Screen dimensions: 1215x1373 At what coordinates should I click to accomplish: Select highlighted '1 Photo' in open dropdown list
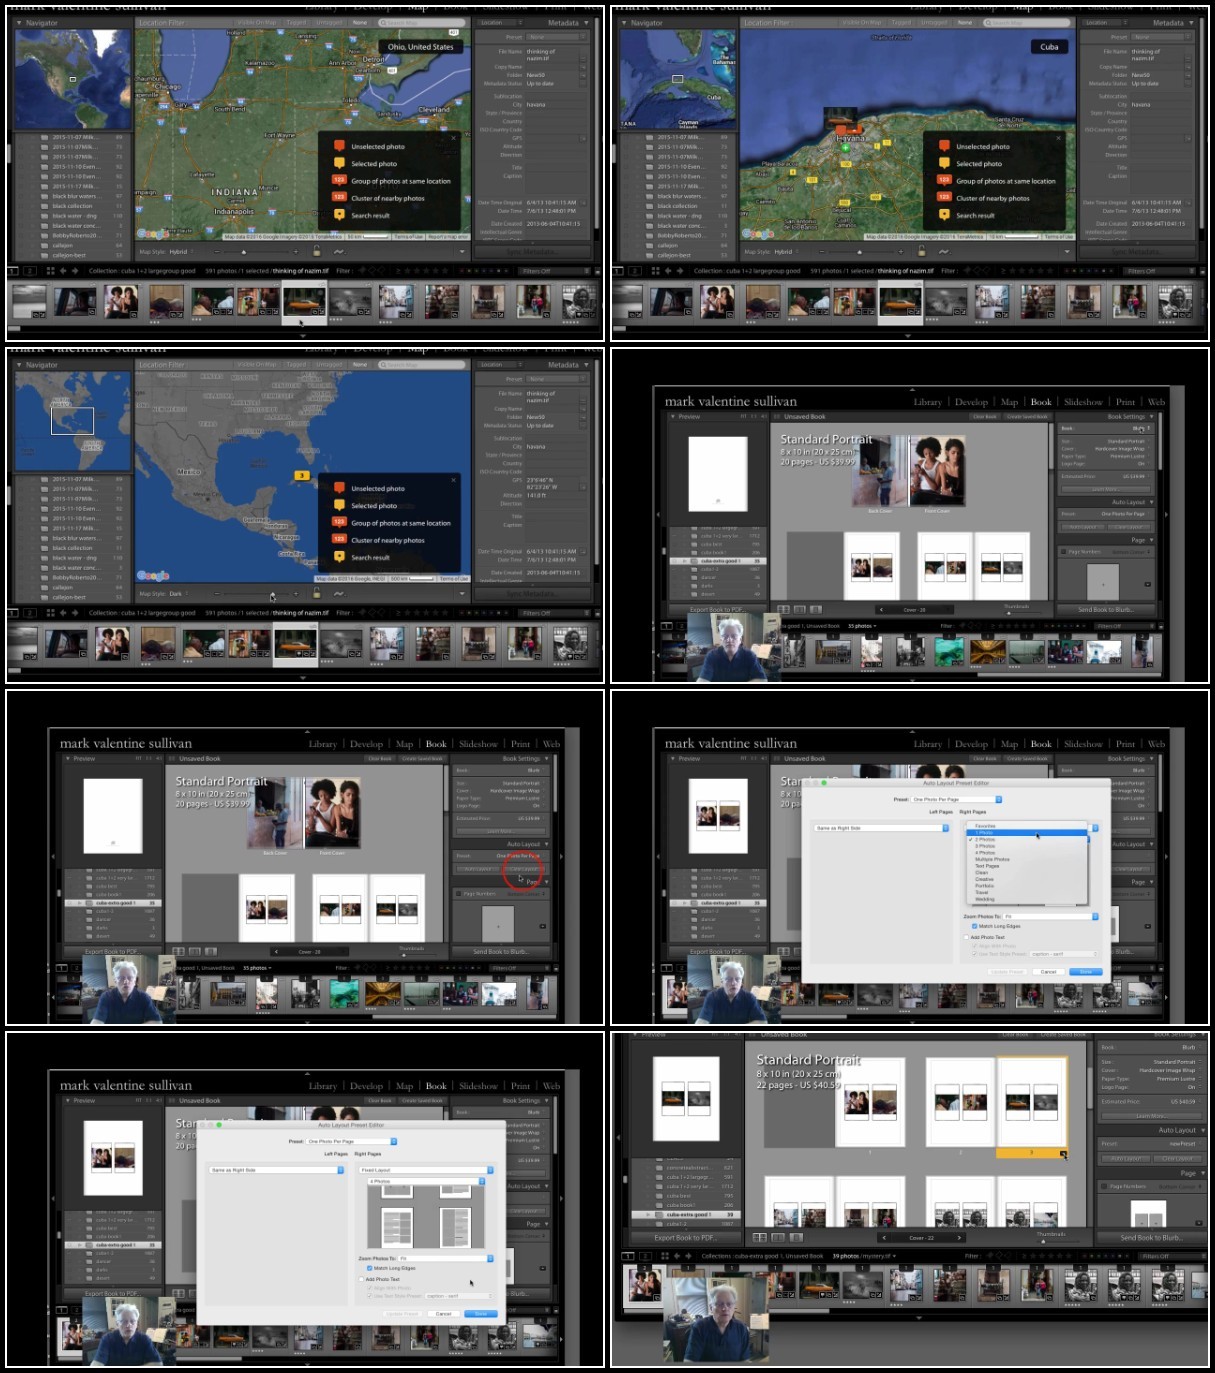coord(1025,832)
